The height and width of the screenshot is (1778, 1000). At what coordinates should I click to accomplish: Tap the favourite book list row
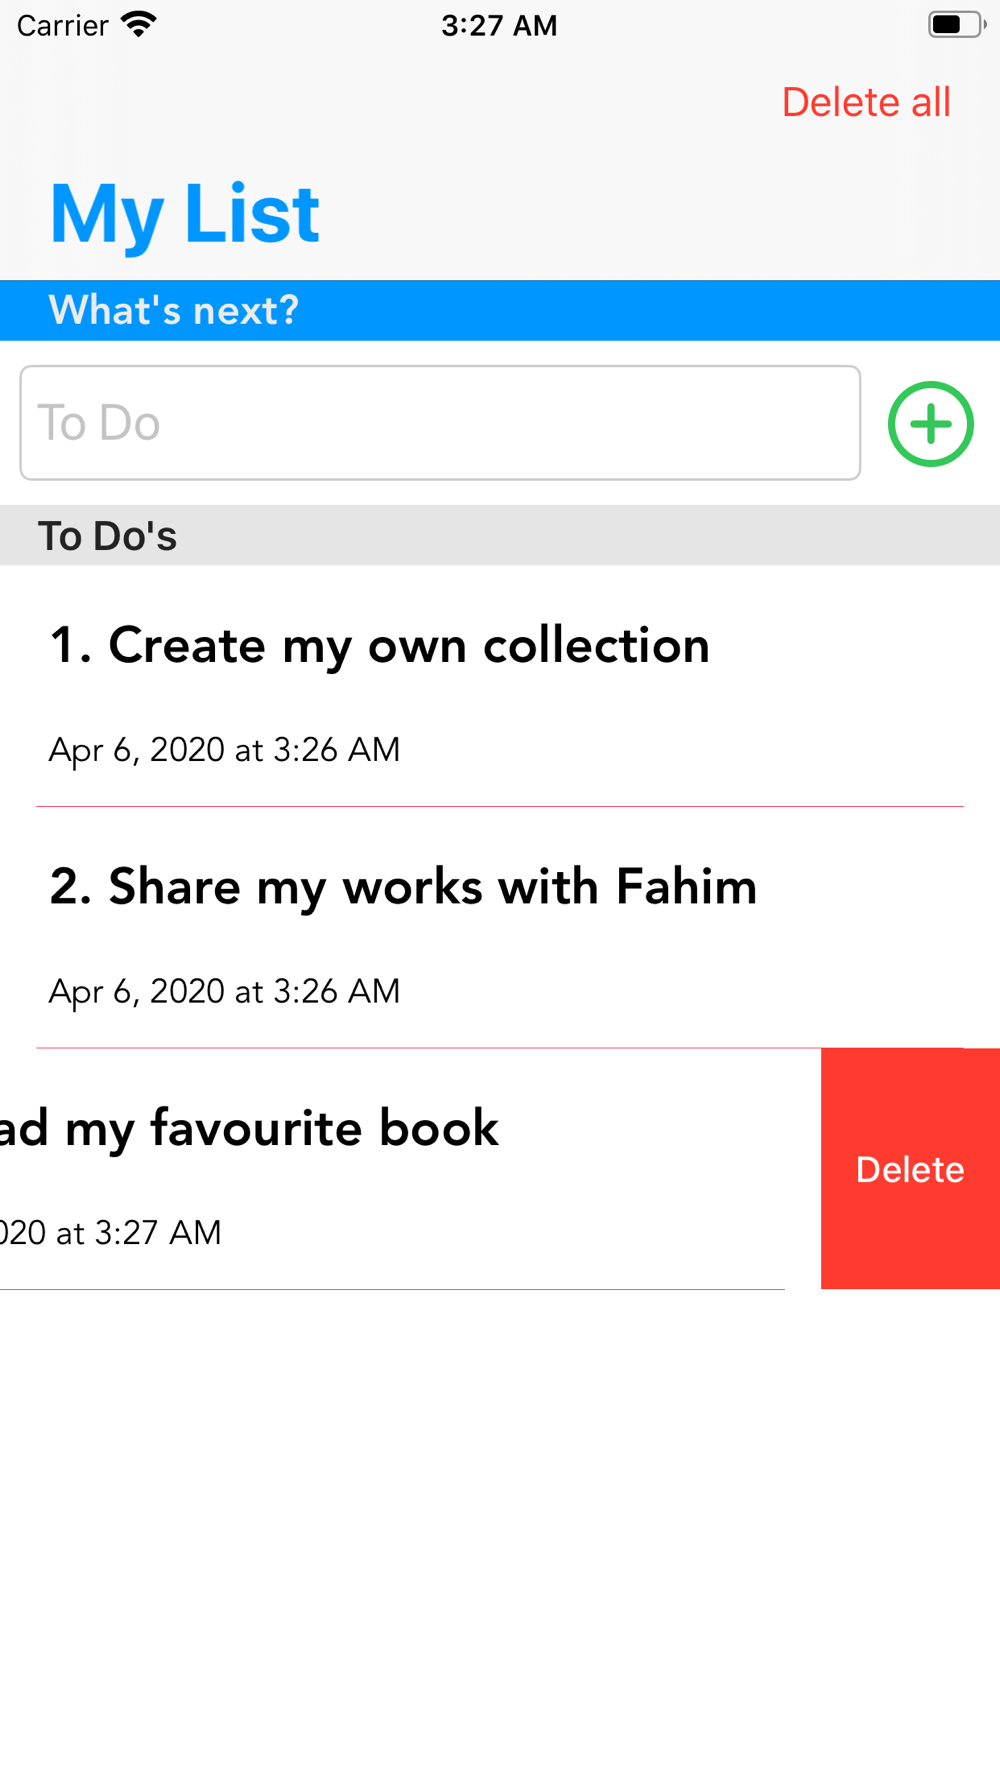click(x=410, y=1169)
